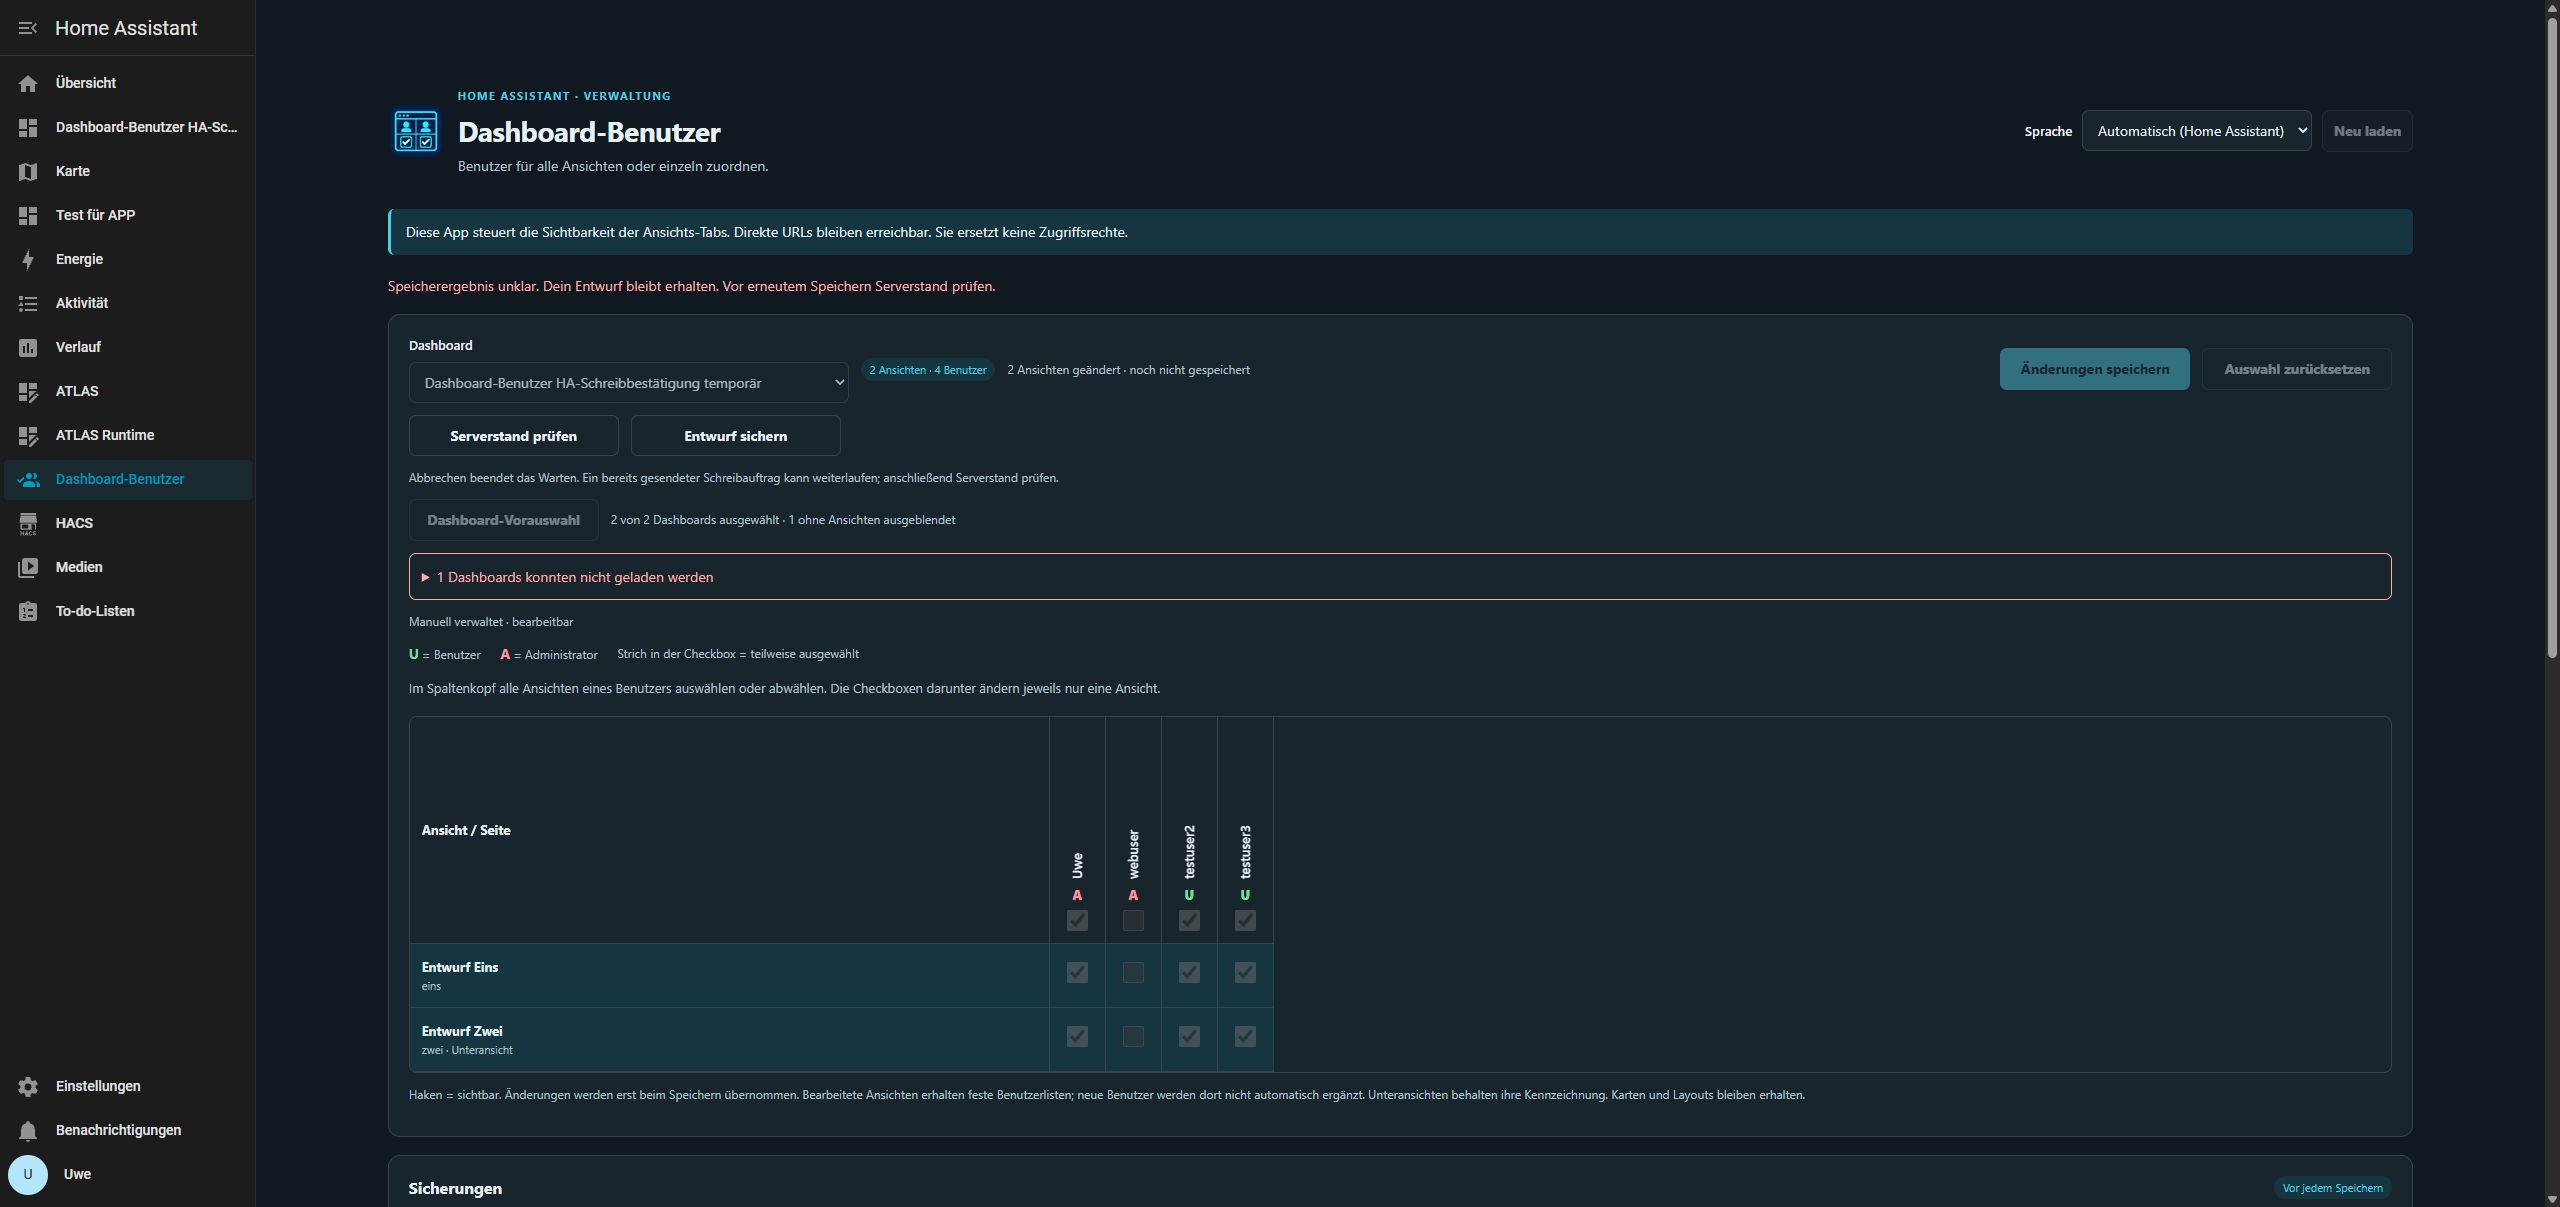Uncheck Uwe checkbox in the Entwurf Zwei row

[x=1077, y=1036]
